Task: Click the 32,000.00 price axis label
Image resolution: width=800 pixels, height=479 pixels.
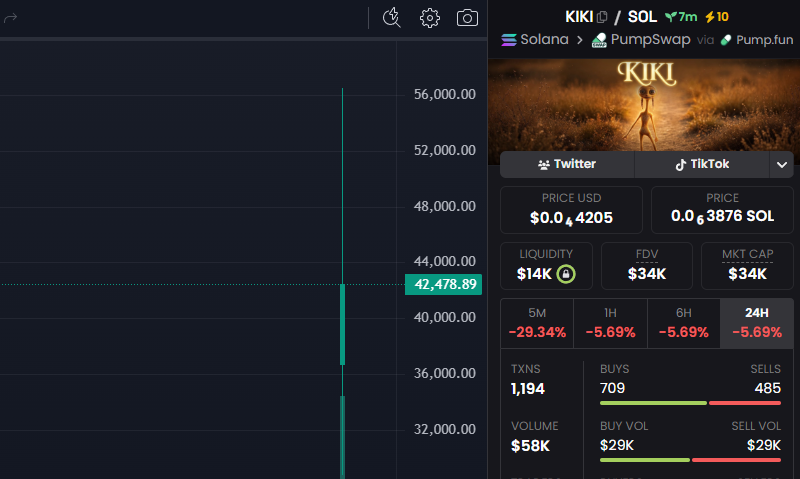Action: (444, 429)
